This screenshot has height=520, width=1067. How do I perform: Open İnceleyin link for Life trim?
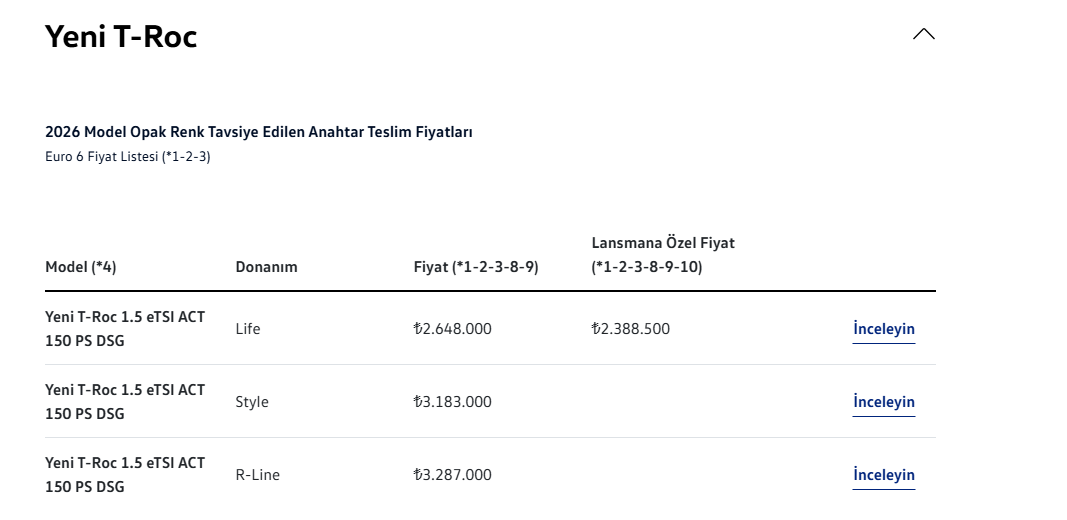tap(883, 329)
